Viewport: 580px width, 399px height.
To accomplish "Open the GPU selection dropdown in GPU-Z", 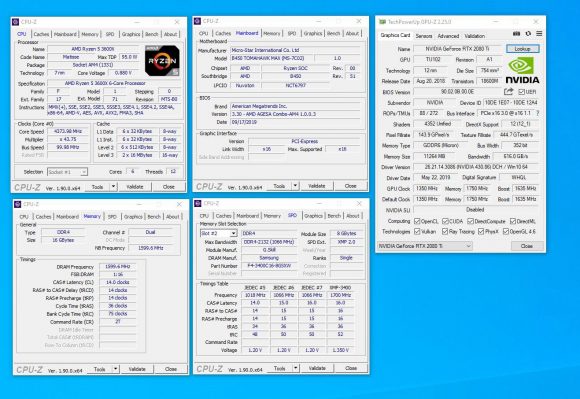I will pyautogui.click(x=425, y=246).
